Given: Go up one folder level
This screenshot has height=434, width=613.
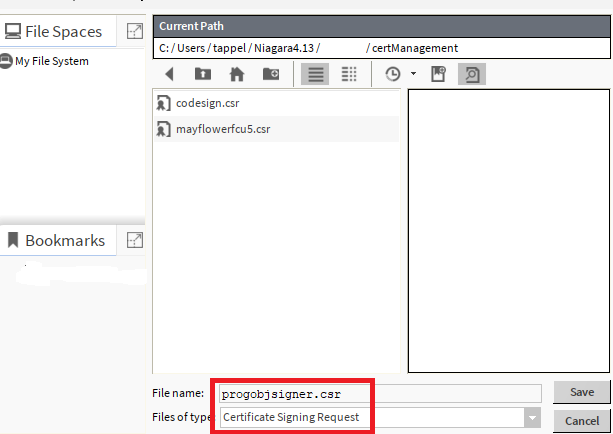Looking at the screenshot, I should 203,74.
